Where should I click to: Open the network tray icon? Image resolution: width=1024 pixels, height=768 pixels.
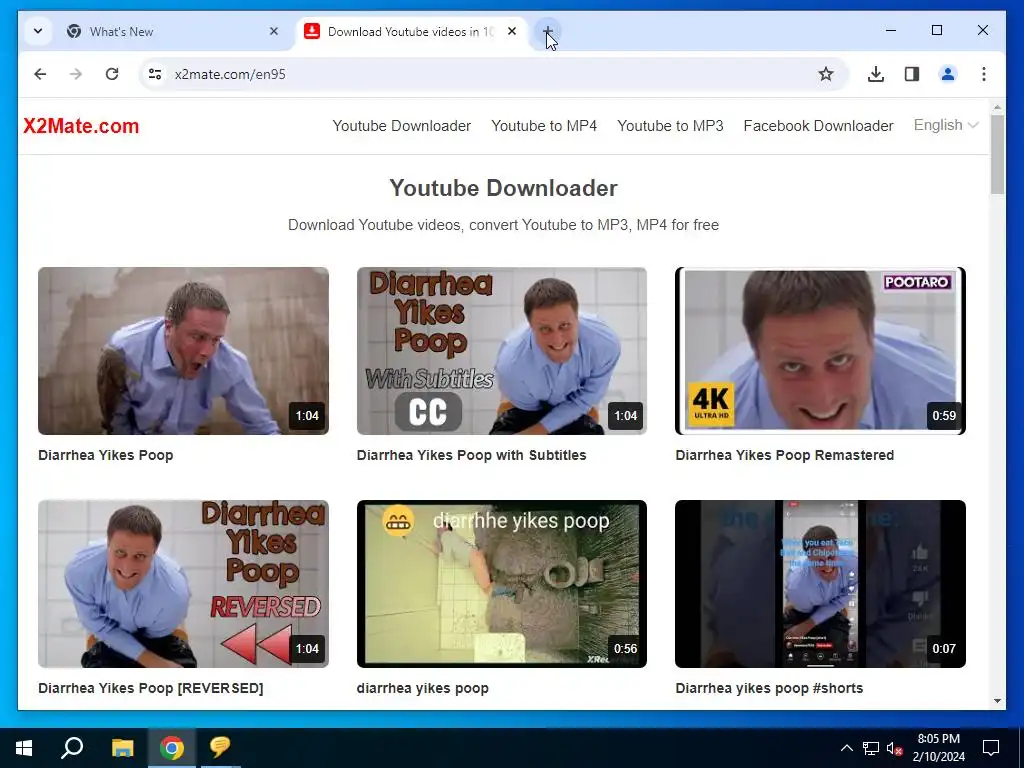[x=871, y=748]
